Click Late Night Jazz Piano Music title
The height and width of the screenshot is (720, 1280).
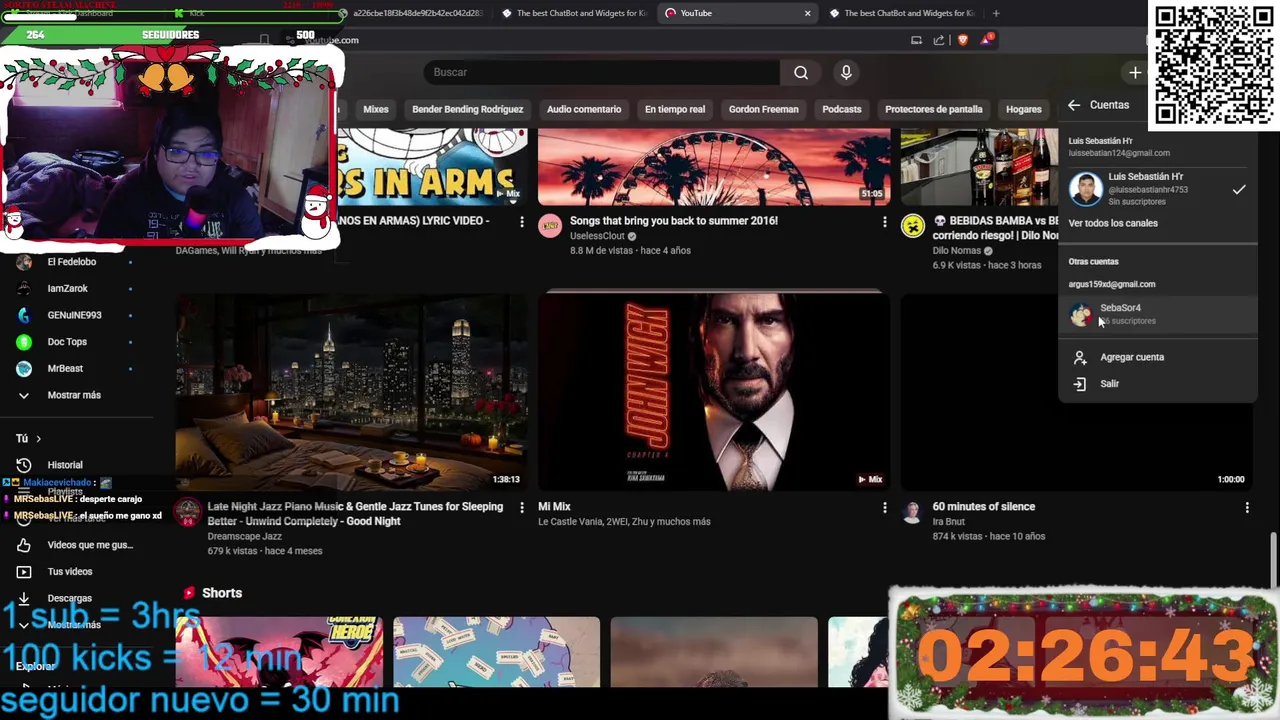(x=355, y=514)
